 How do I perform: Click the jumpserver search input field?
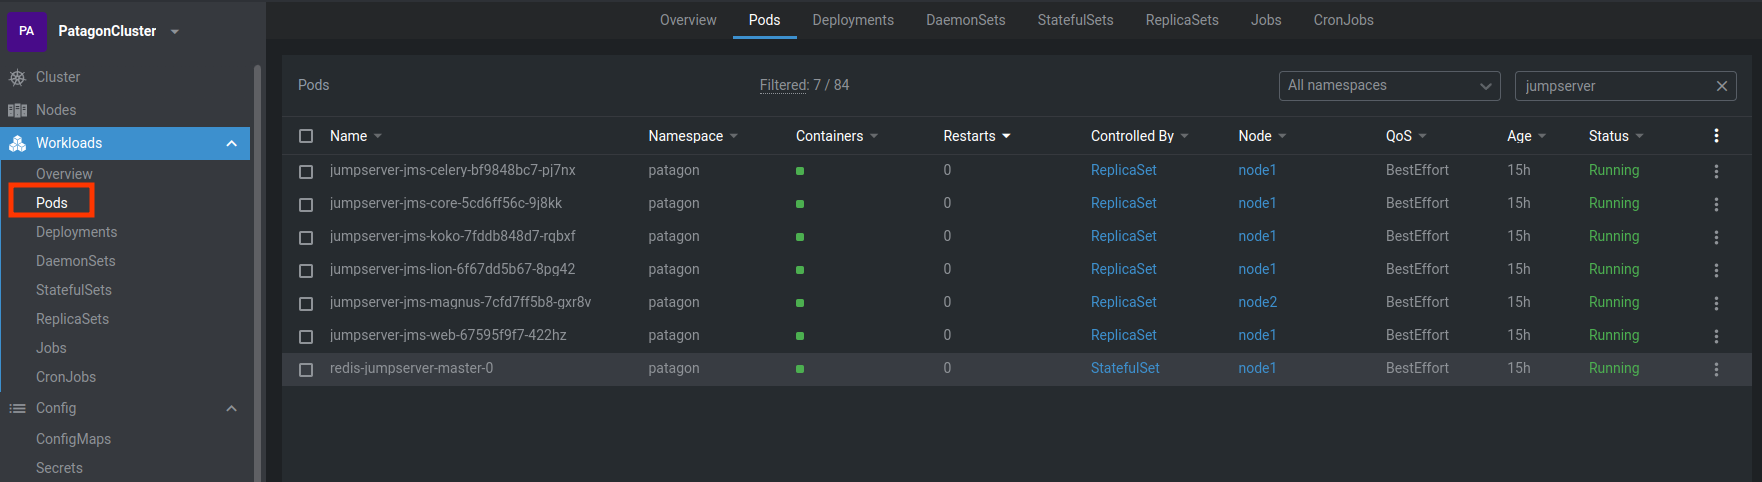(1612, 86)
